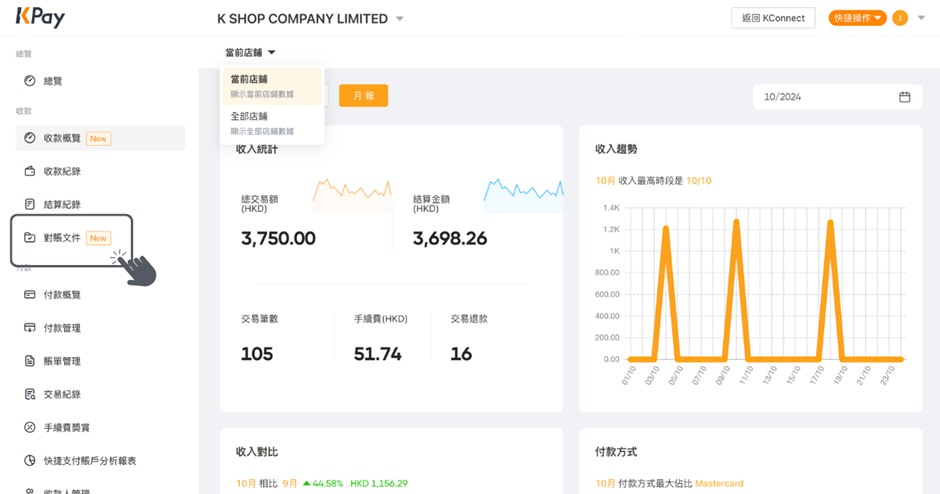Click the 總交易額 orange sparkline chart
This screenshot has width=940, height=494.
pos(352,195)
